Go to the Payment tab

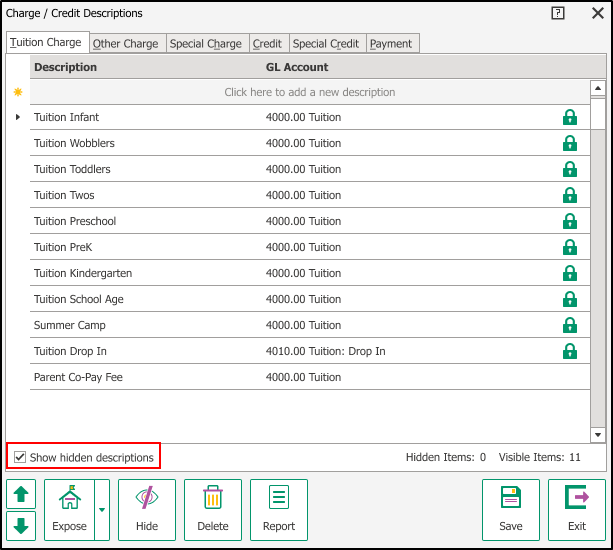[391, 43]
